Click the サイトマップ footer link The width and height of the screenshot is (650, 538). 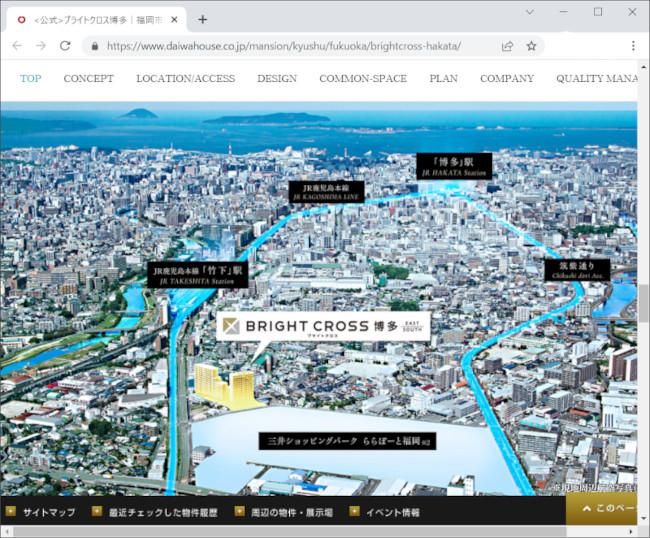pos(49,512)
